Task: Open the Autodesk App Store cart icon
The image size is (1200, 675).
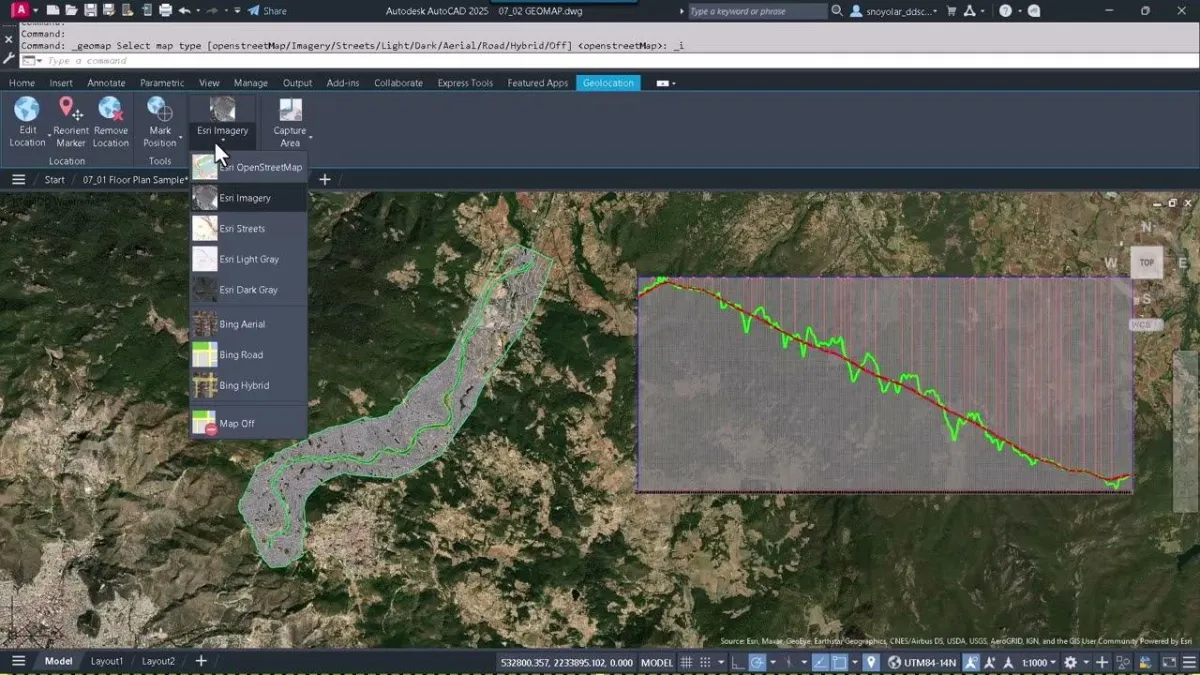Action: (x=951, y=11)
